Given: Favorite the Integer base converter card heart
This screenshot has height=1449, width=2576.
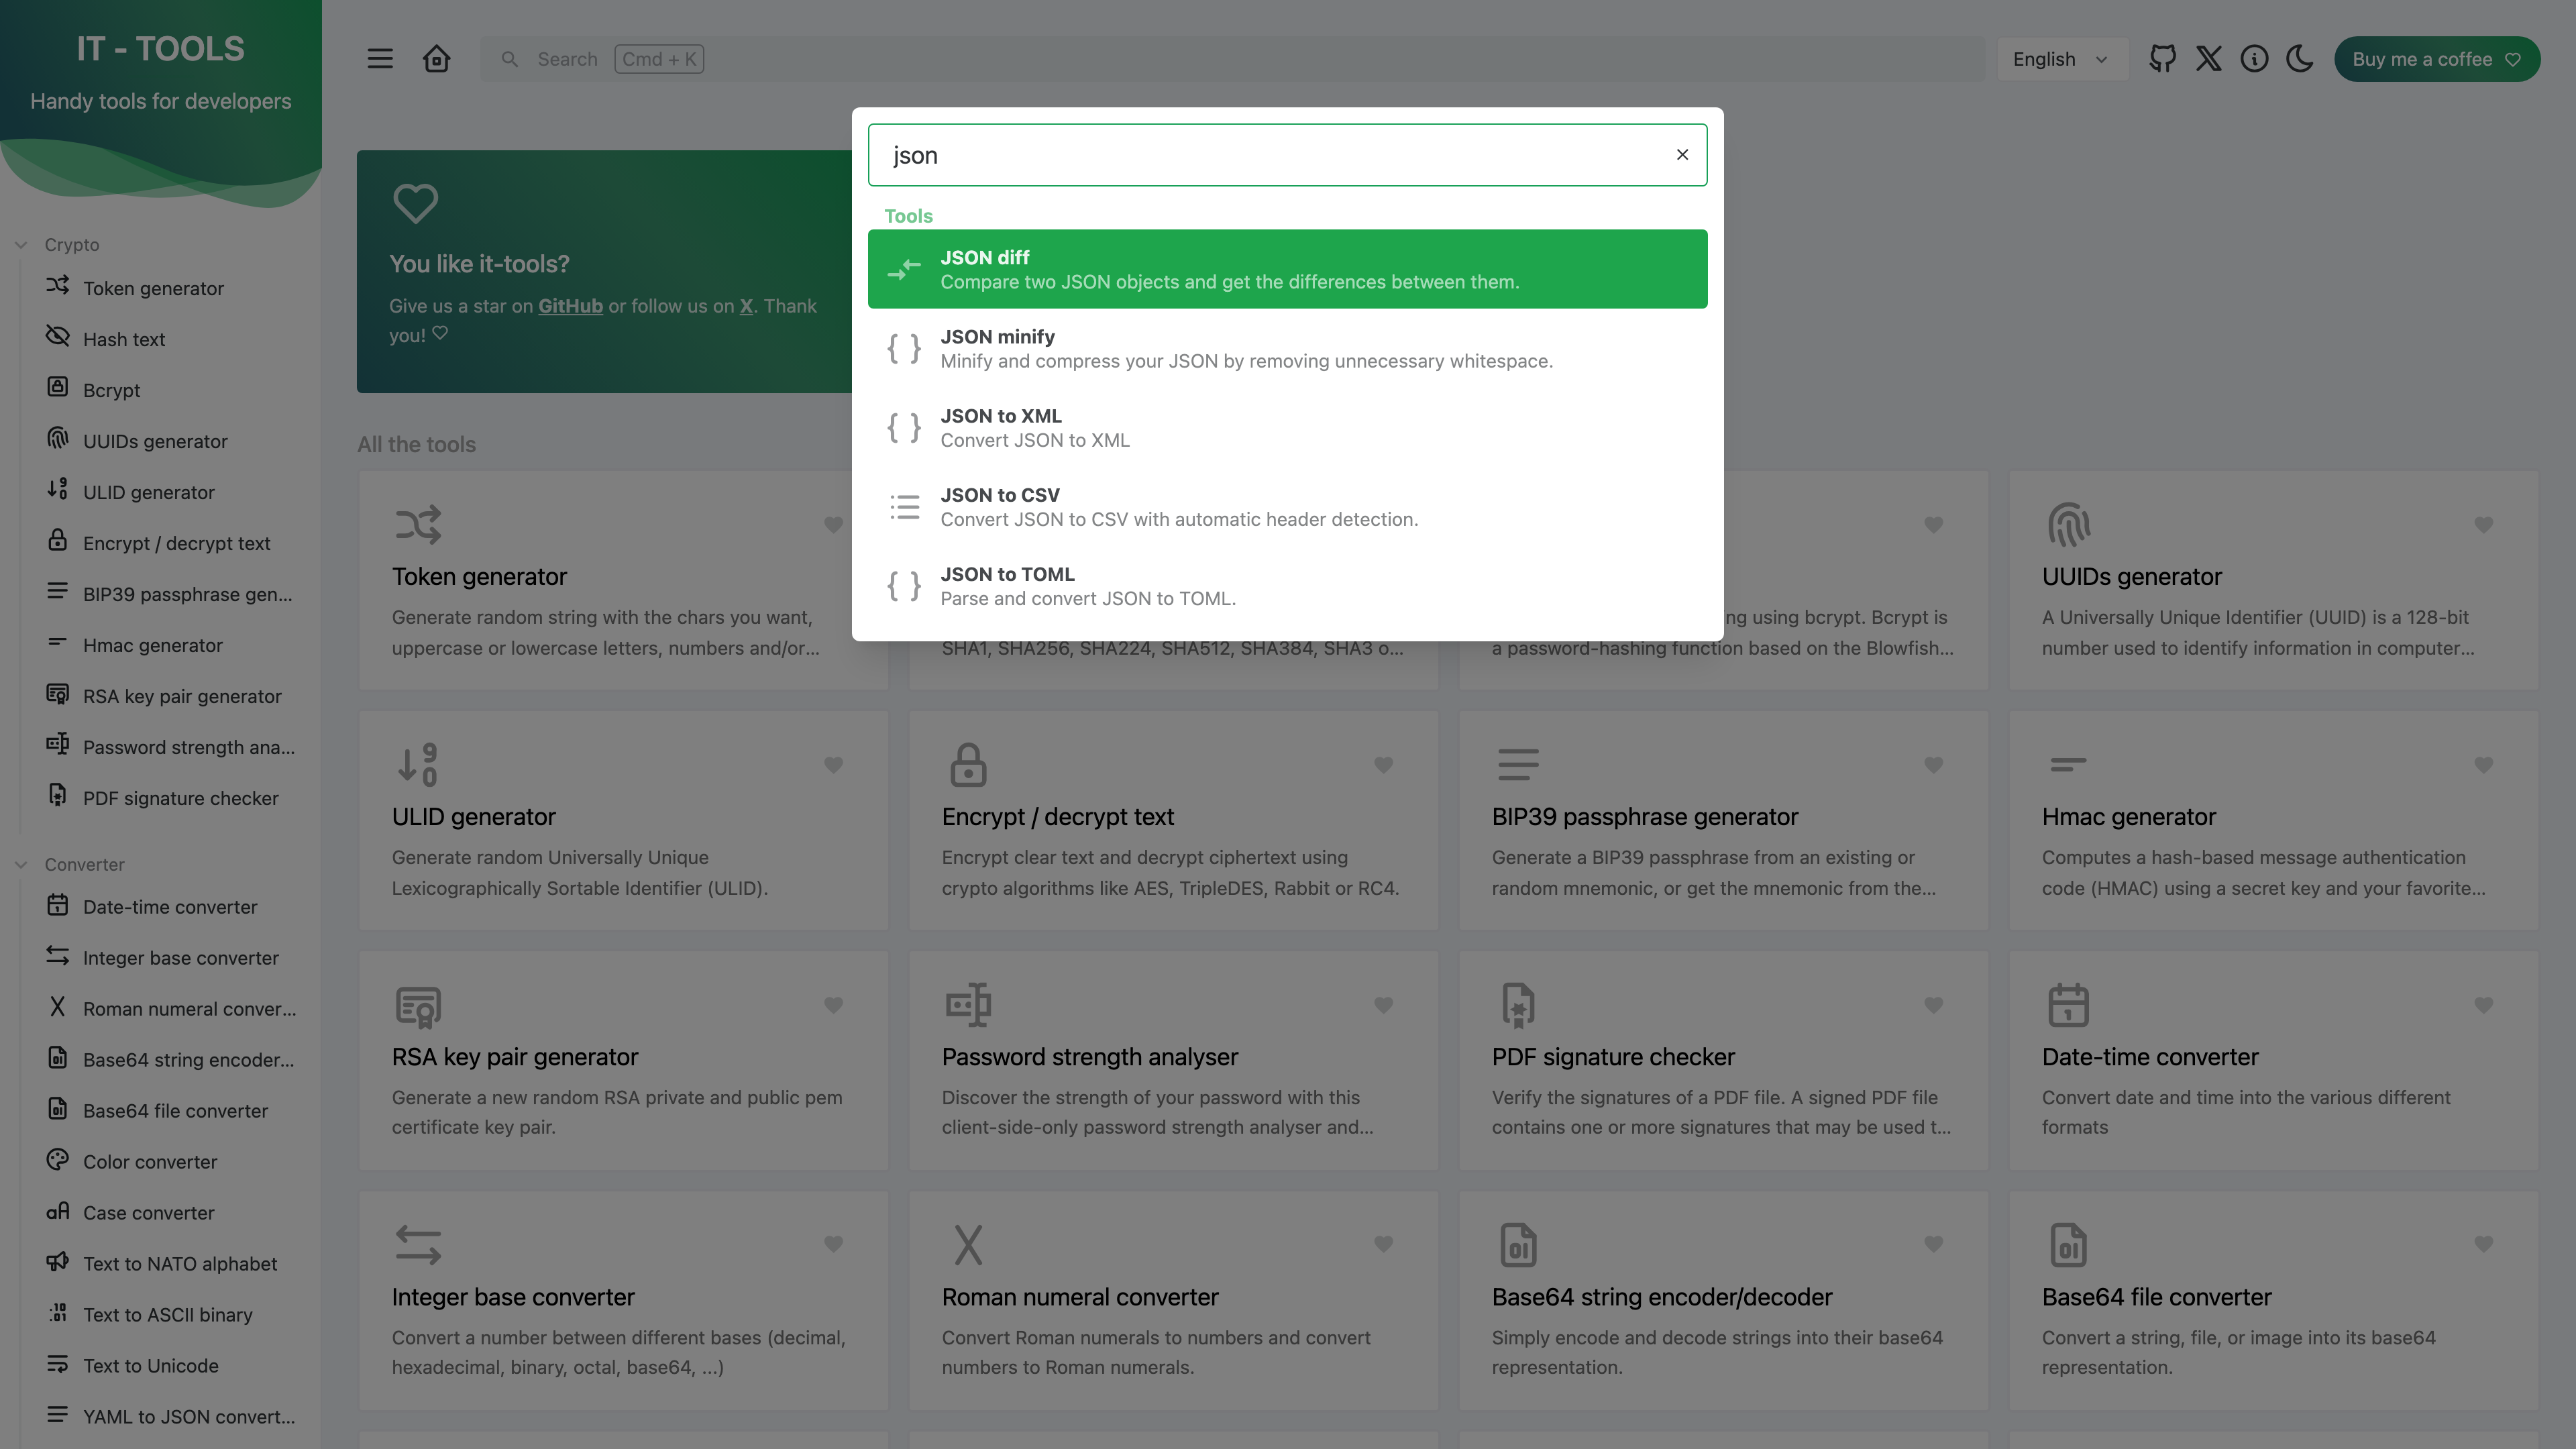Looking at the screenshot, I should 833,1244.
